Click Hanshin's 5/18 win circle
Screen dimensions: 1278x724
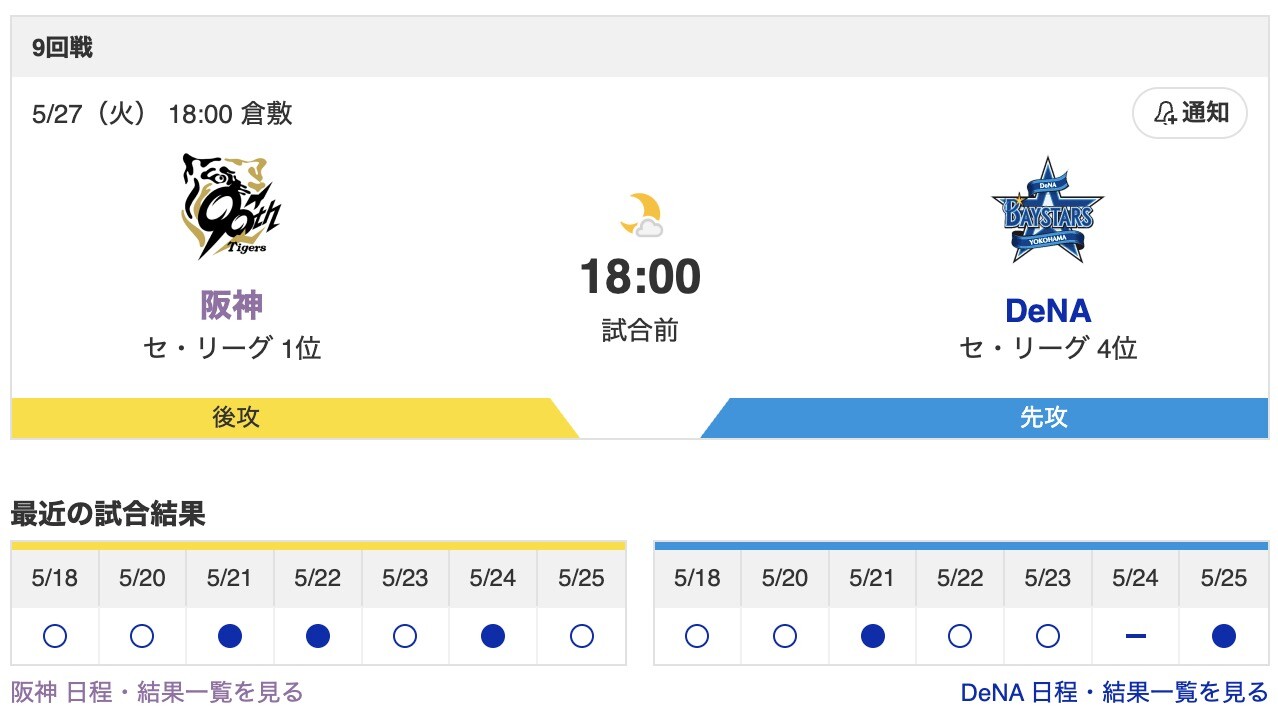pos(55,636)
